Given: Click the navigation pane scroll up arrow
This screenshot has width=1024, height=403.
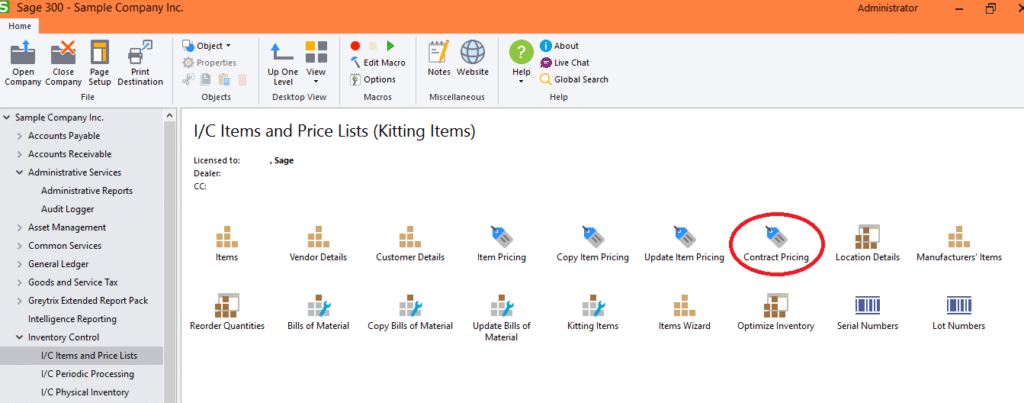Looking at the screenshot, I should 170,116.
